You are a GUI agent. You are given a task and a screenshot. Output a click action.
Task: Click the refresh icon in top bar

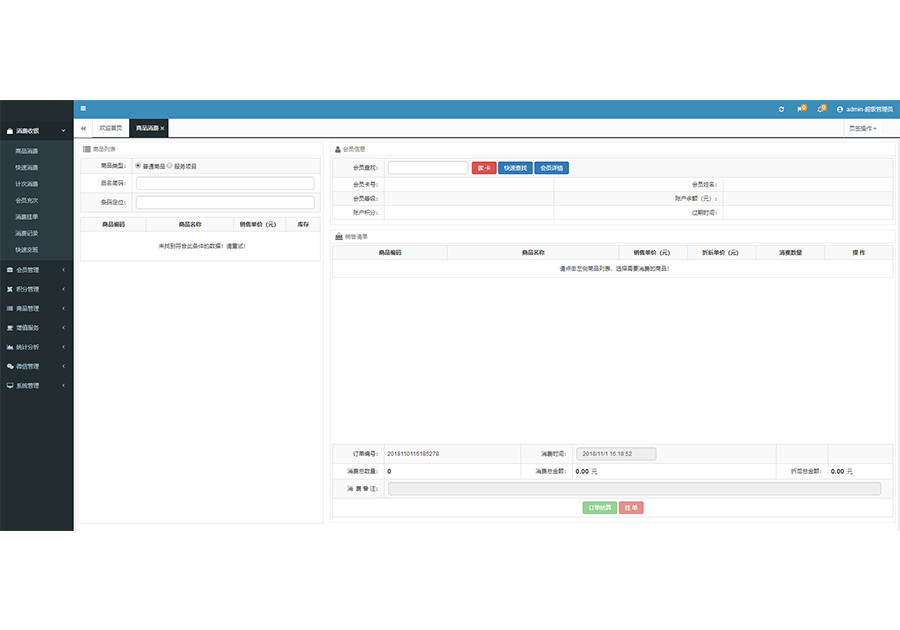pyautogui.click(x=781, y=109)
